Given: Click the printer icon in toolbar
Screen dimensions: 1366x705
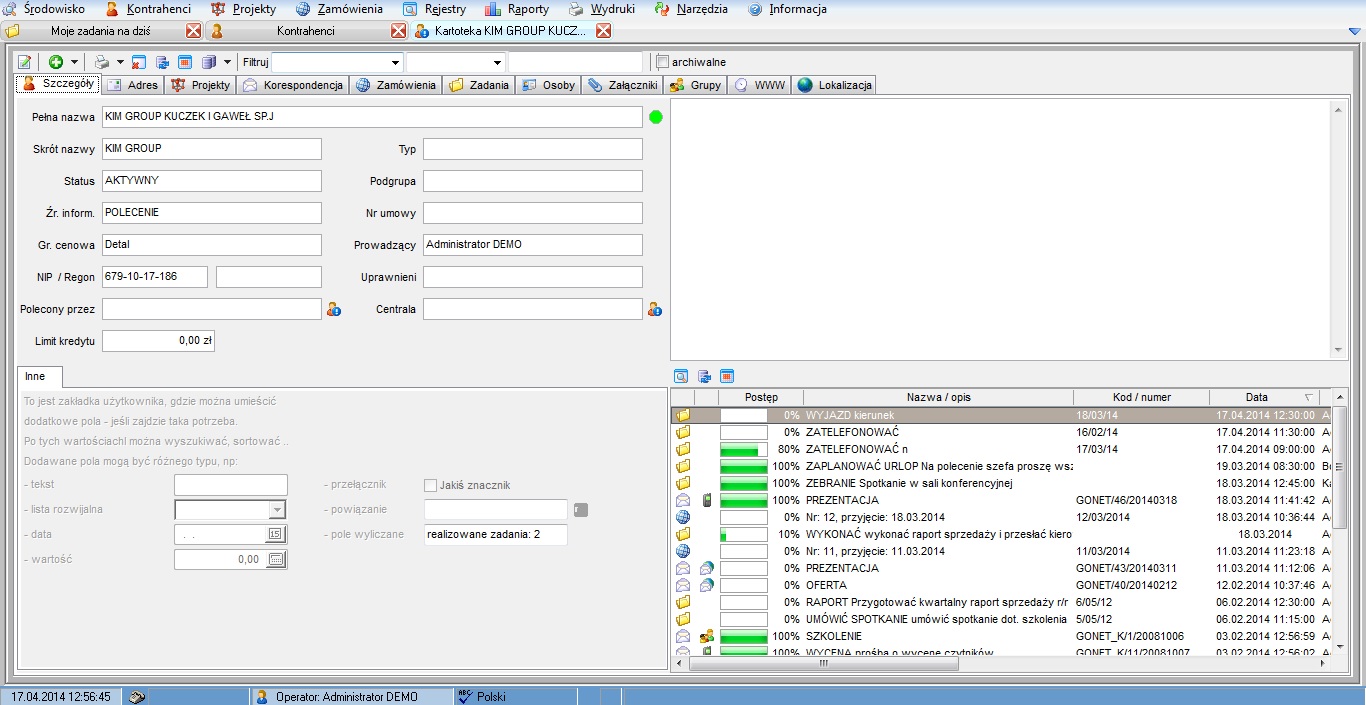Looking at the screenshot, I should [x=101, y=62].
